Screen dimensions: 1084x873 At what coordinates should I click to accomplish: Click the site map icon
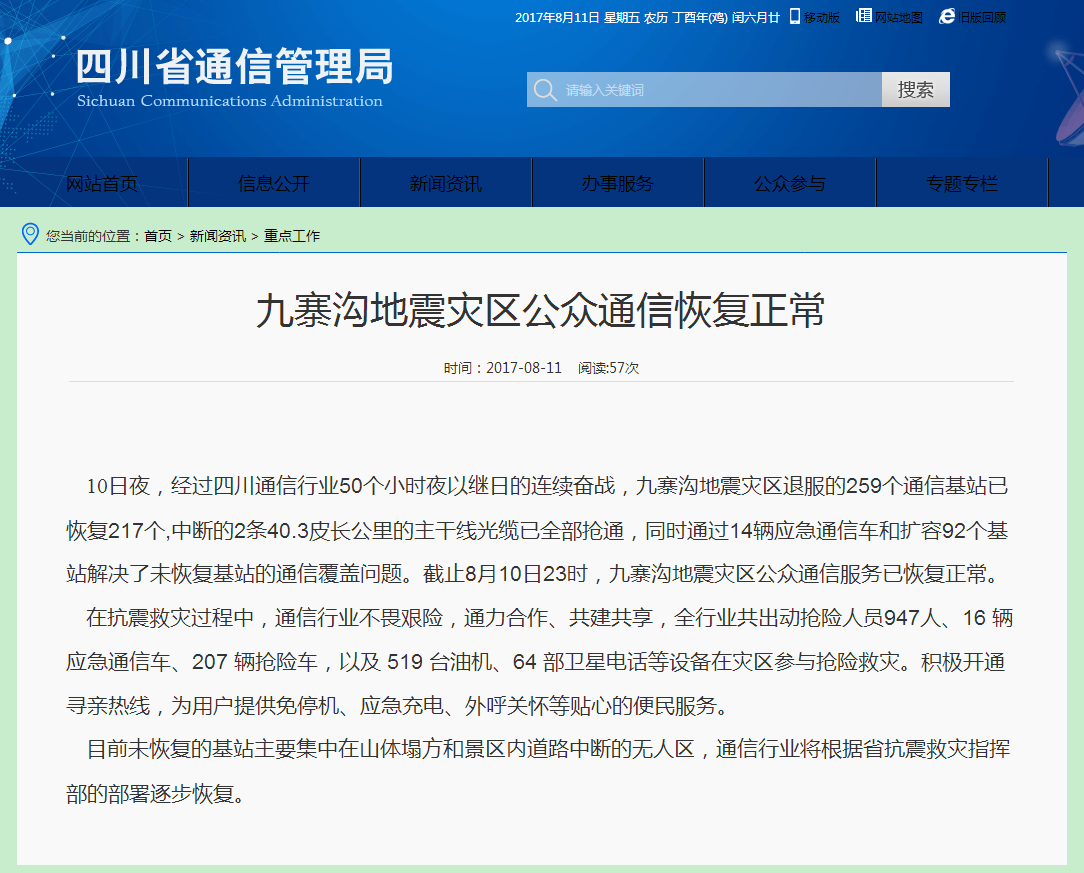pyautogui.click(x=863, y=15)
